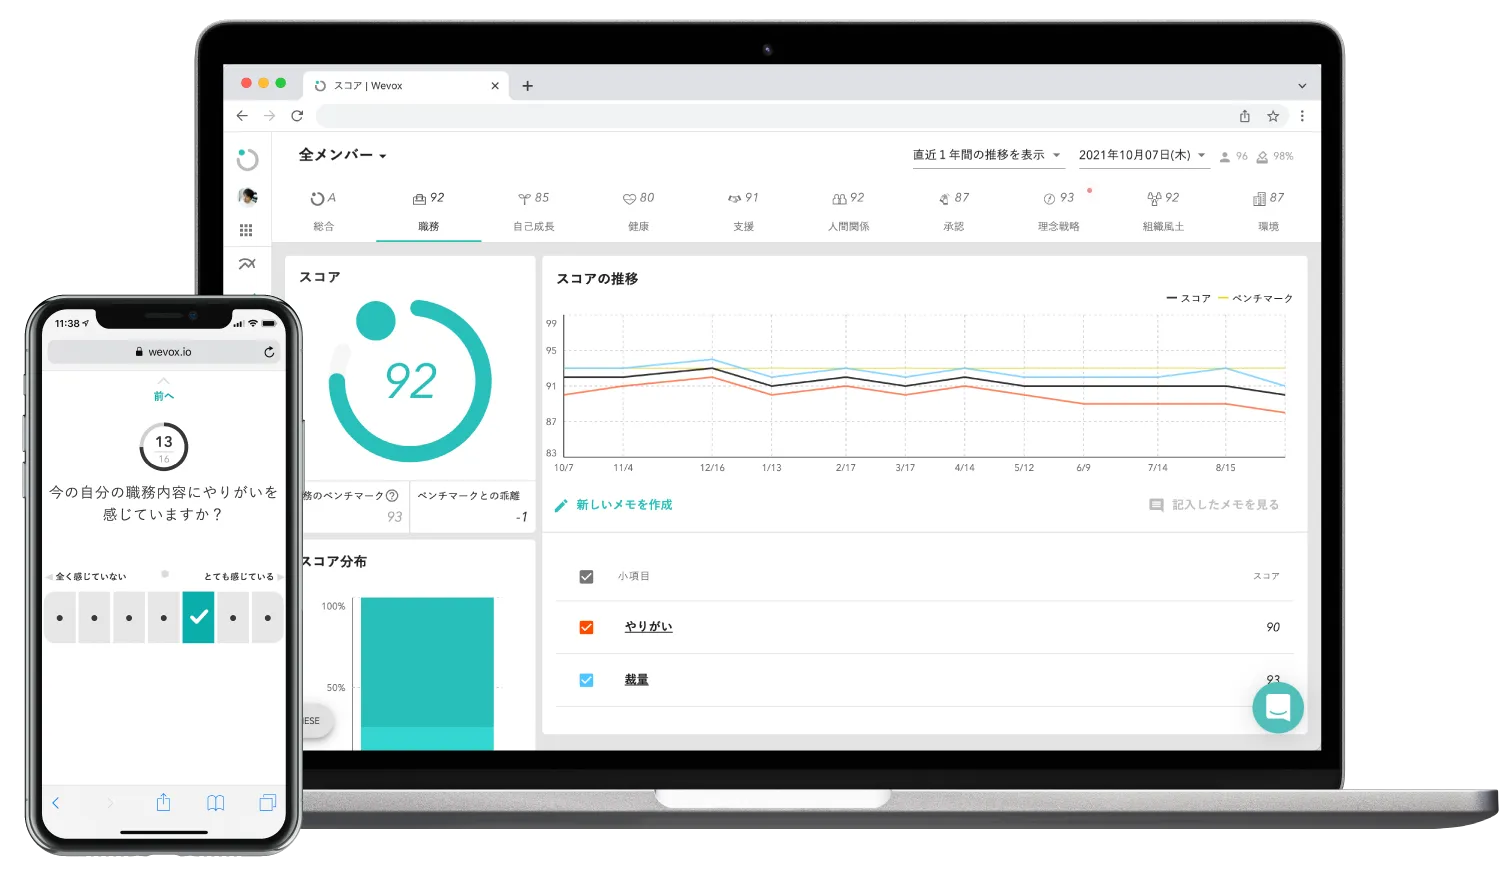Open the apps grid icon in sidebar
Image resolution: width=1500 pixels, height=879 pixels.
(x=246, y=230)
